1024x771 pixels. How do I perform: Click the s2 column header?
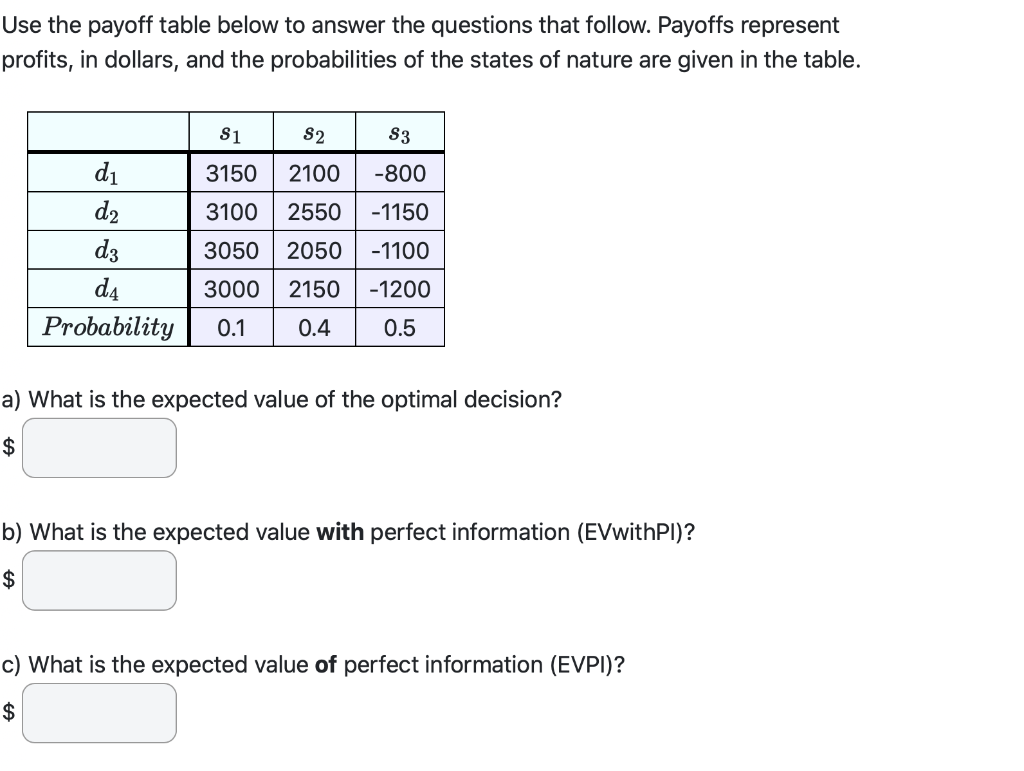[314, 133]
